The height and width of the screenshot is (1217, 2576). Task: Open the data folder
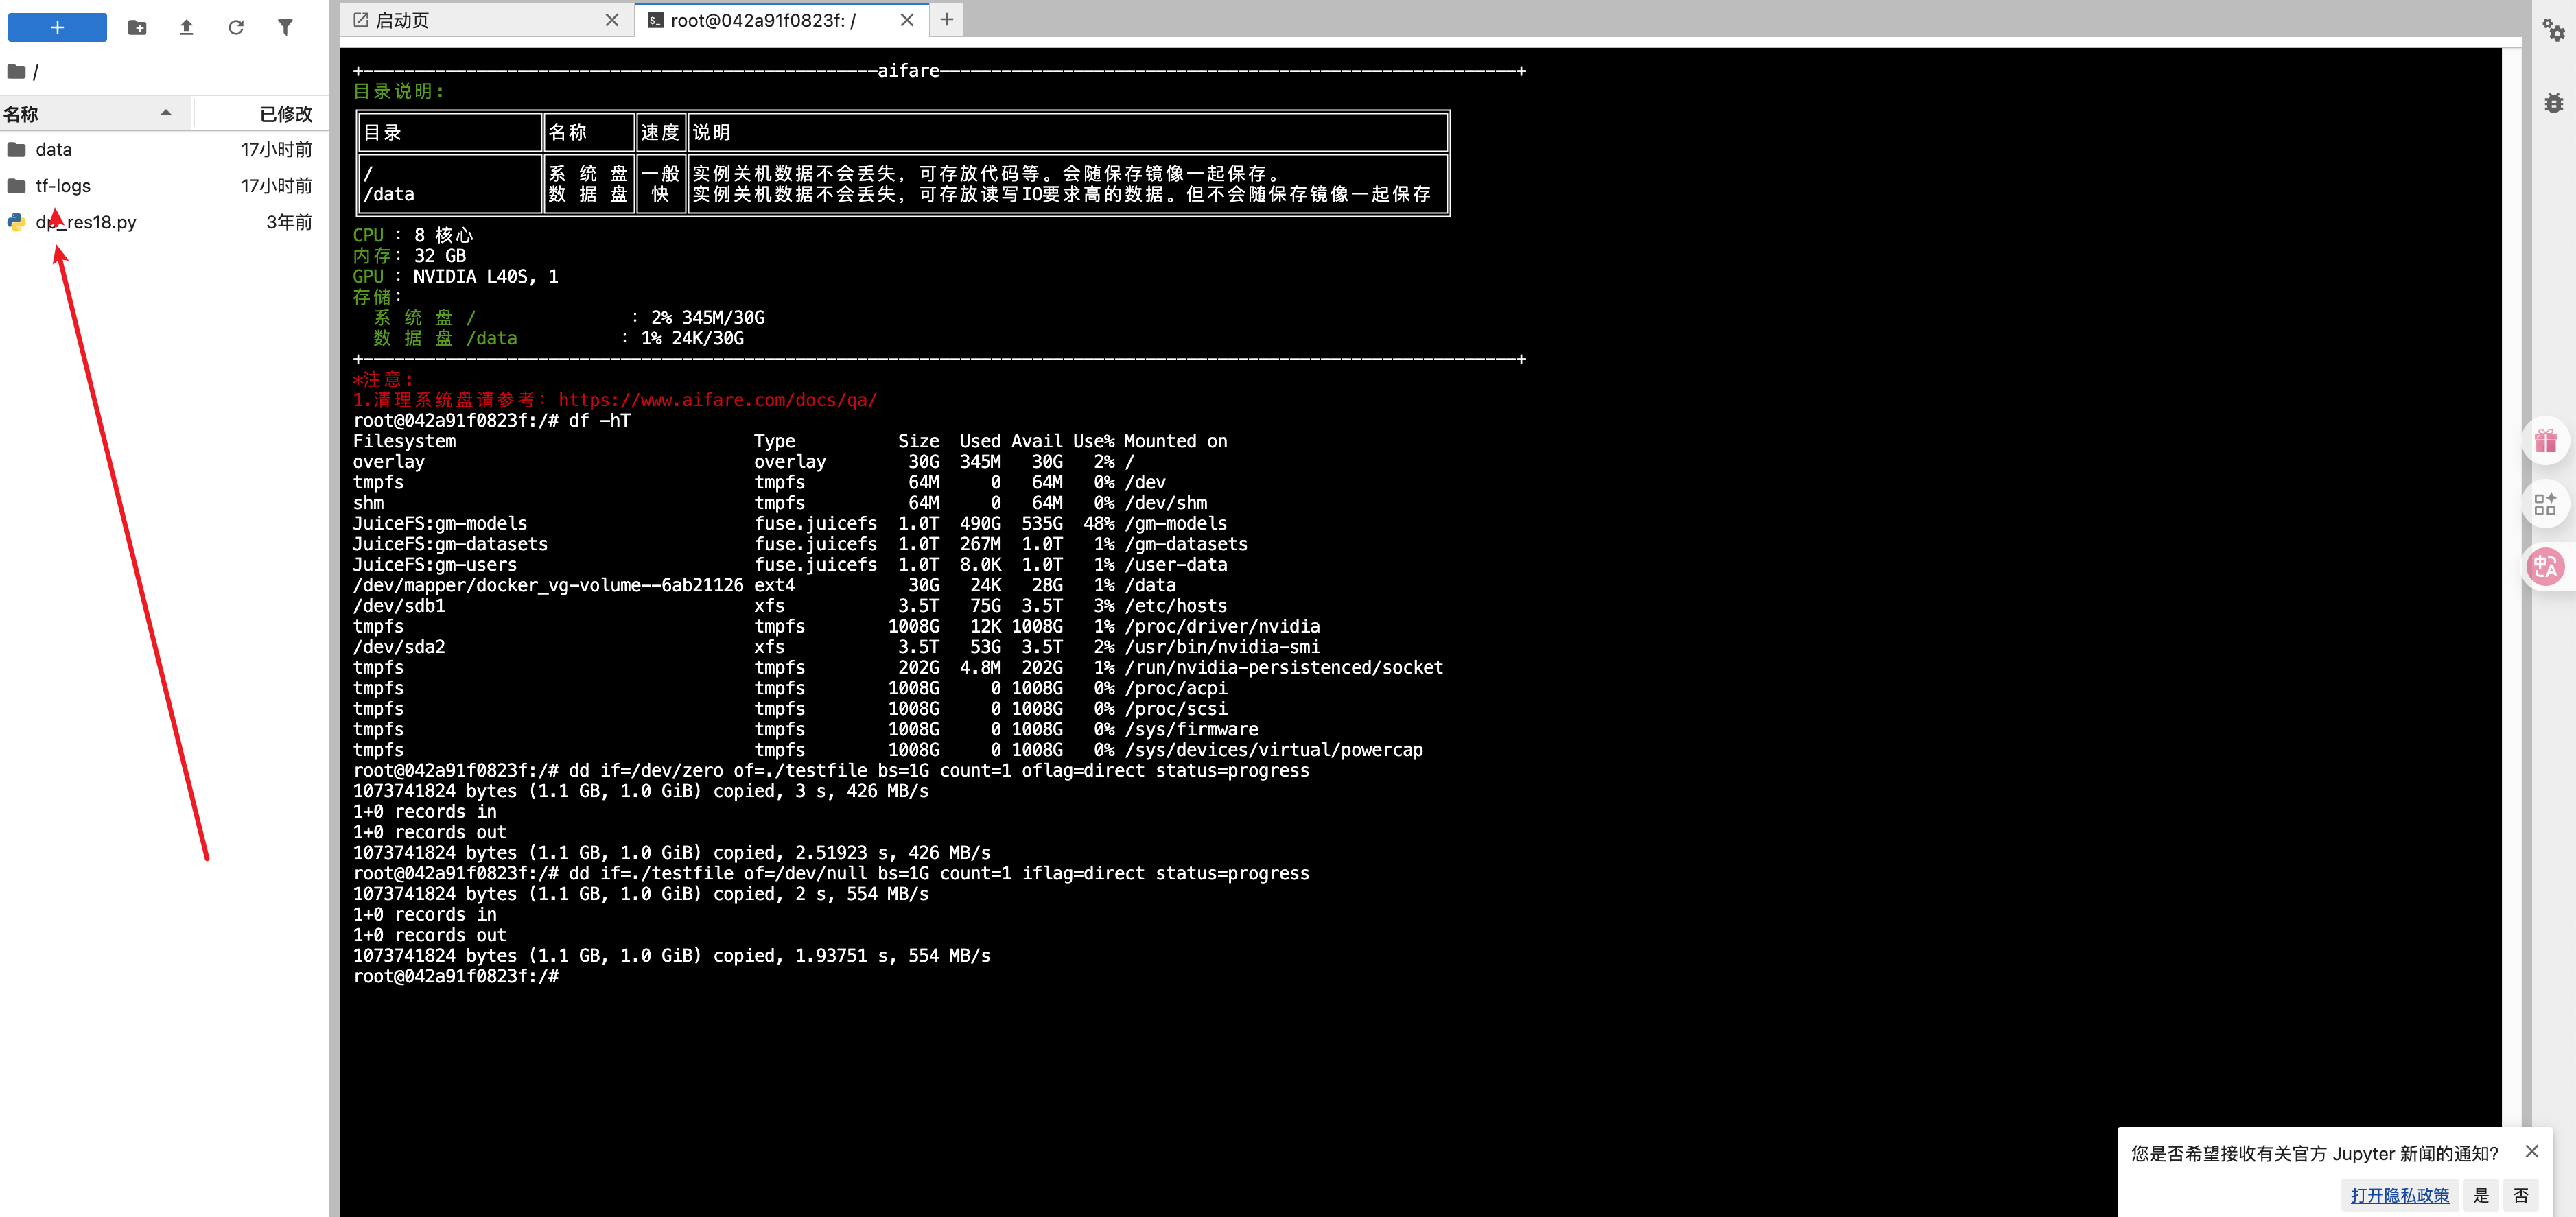coord(54,149)
